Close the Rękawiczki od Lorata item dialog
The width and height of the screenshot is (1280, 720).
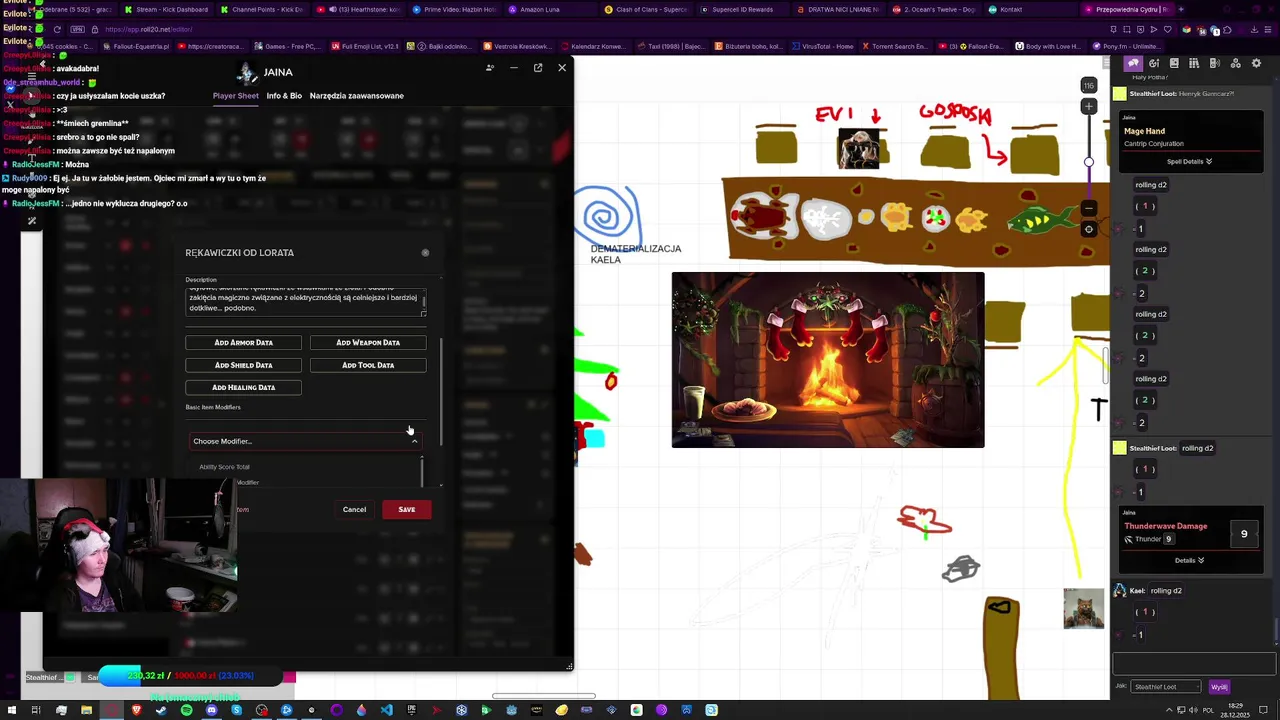(425, 253)
